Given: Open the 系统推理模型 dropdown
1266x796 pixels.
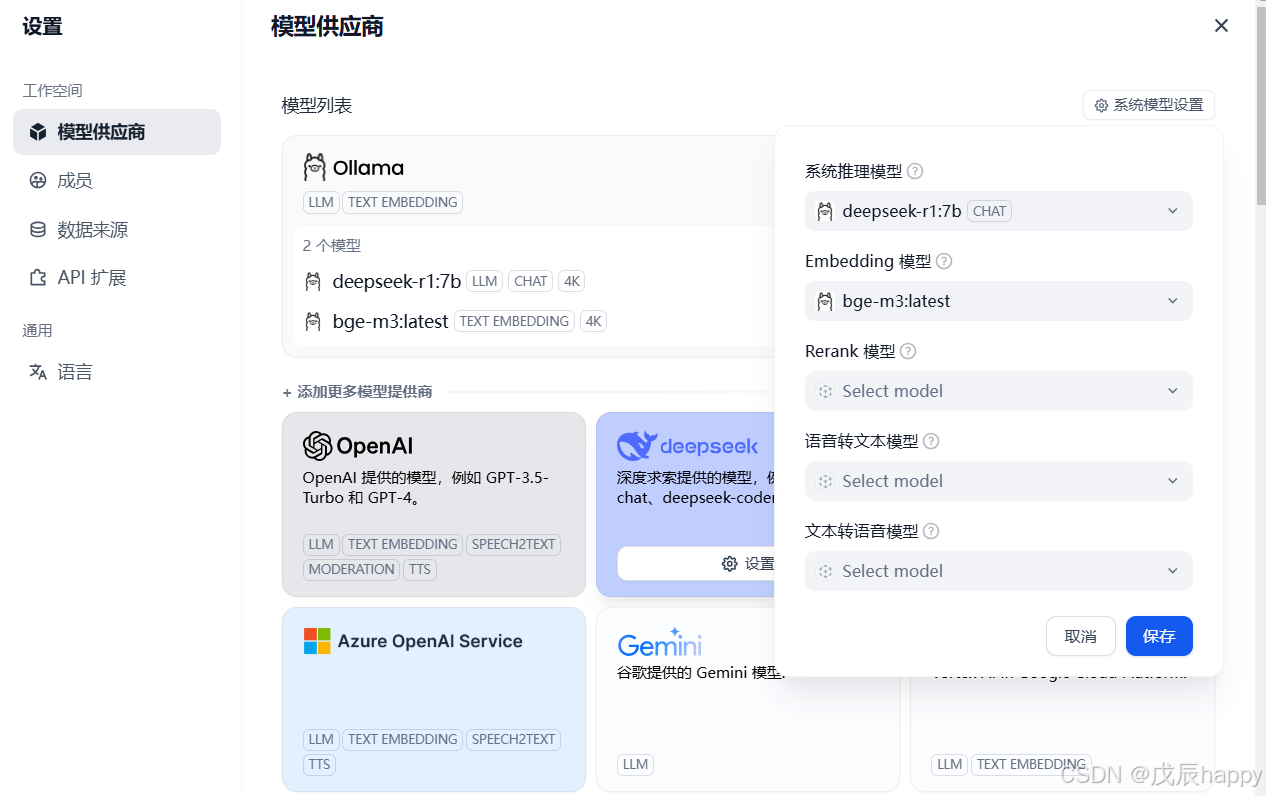Looking at the screenshot, I should 999,211.
